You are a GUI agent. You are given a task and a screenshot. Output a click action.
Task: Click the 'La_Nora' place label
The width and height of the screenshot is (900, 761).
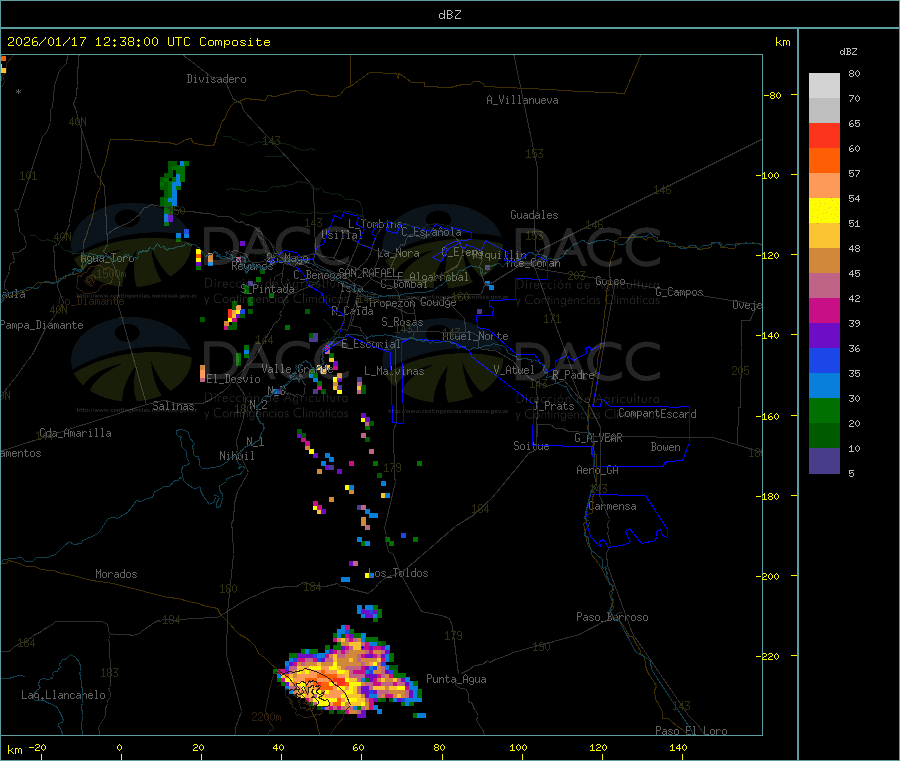(x=399, y=253)
